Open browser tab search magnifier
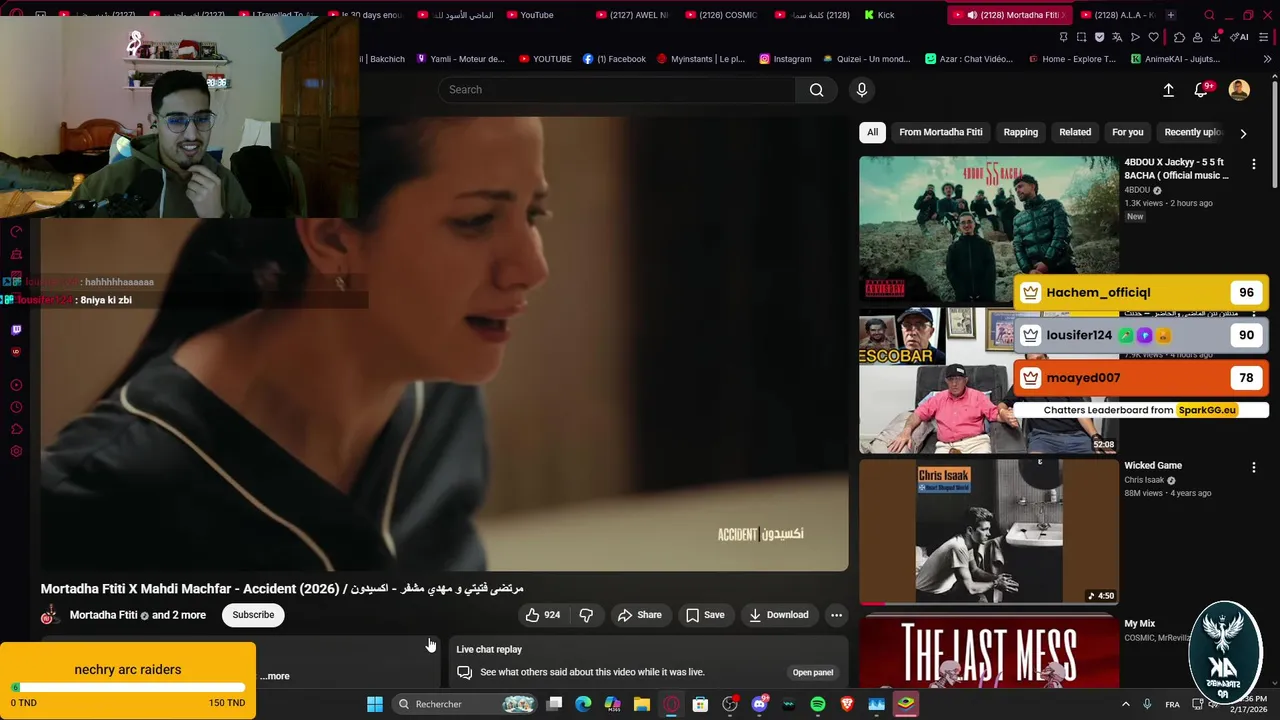Image resolution: width=1280 pixels, height=720 pixels. [x=1209, y=15]
